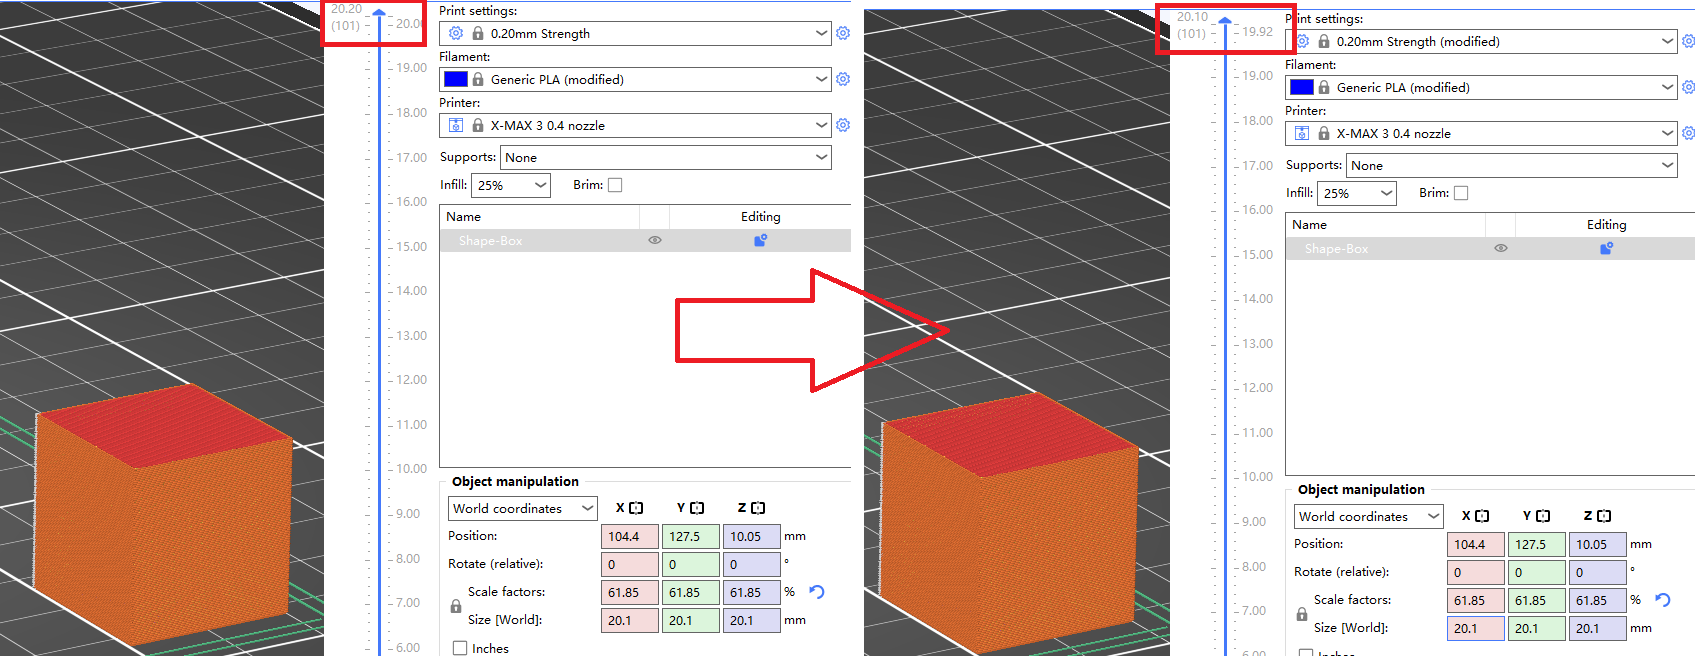This screenshot has width=1700, height=656.
Task: Enable Brim checkbox in left panel
Action: pyautogui.click(x=615, y=185)
